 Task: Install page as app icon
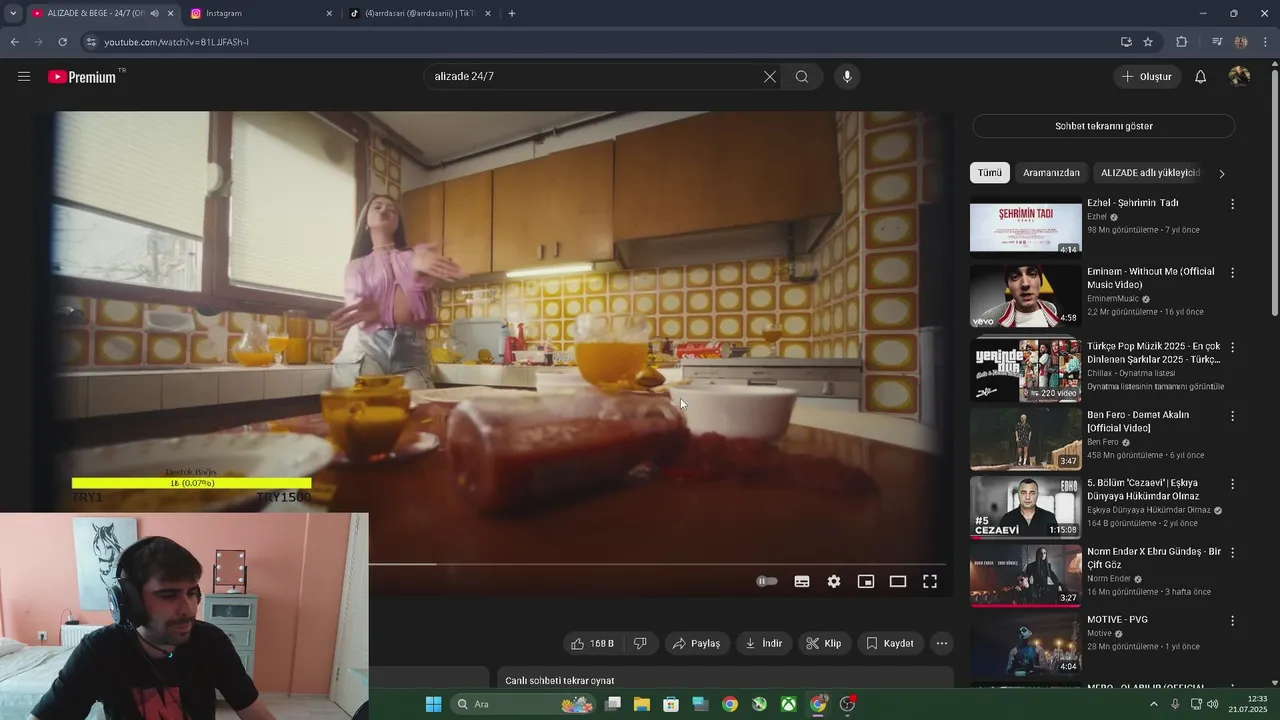pos(1126,42)
